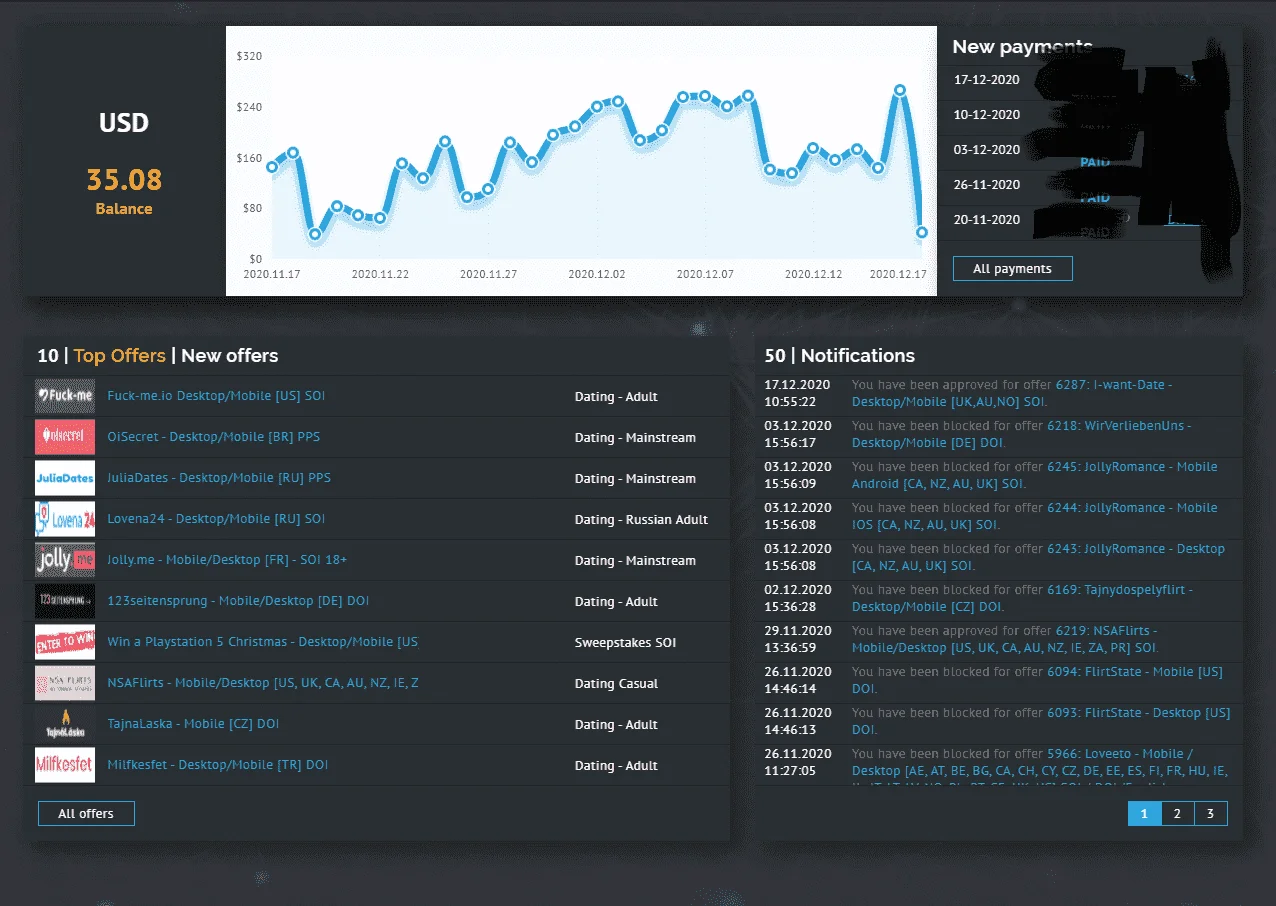Go to notifications page 3
Viewport: 1276px width, 906px height.
click(1210, 814)
